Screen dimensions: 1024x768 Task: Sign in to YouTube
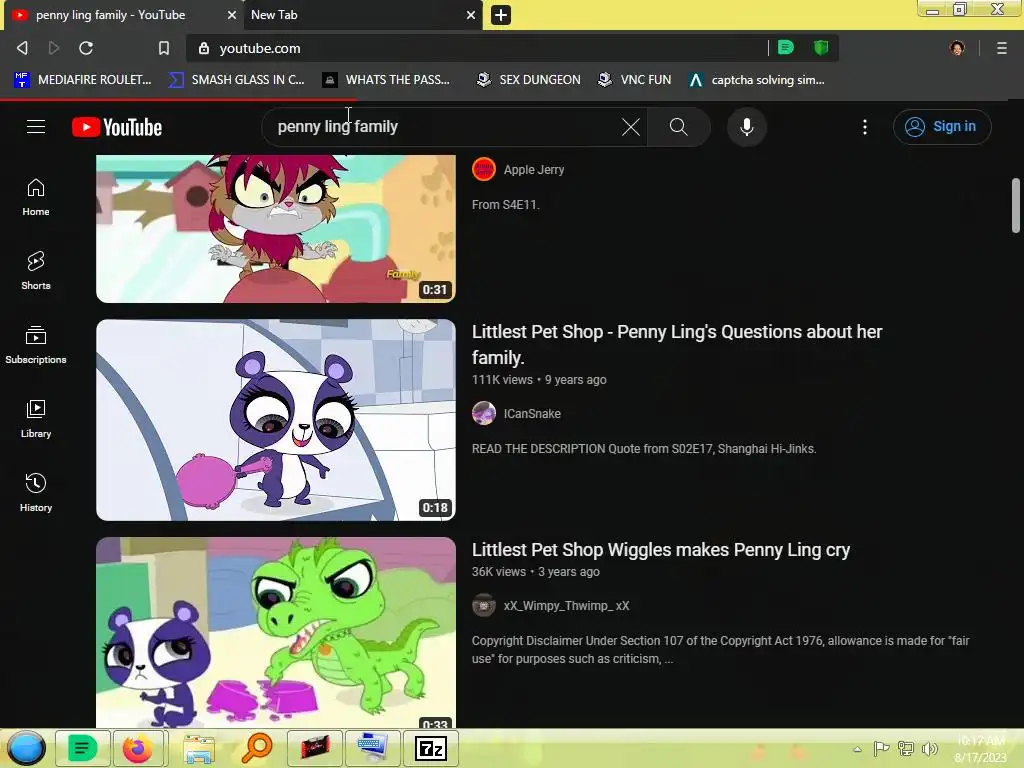pyautogui.click(x=942, y=127)
